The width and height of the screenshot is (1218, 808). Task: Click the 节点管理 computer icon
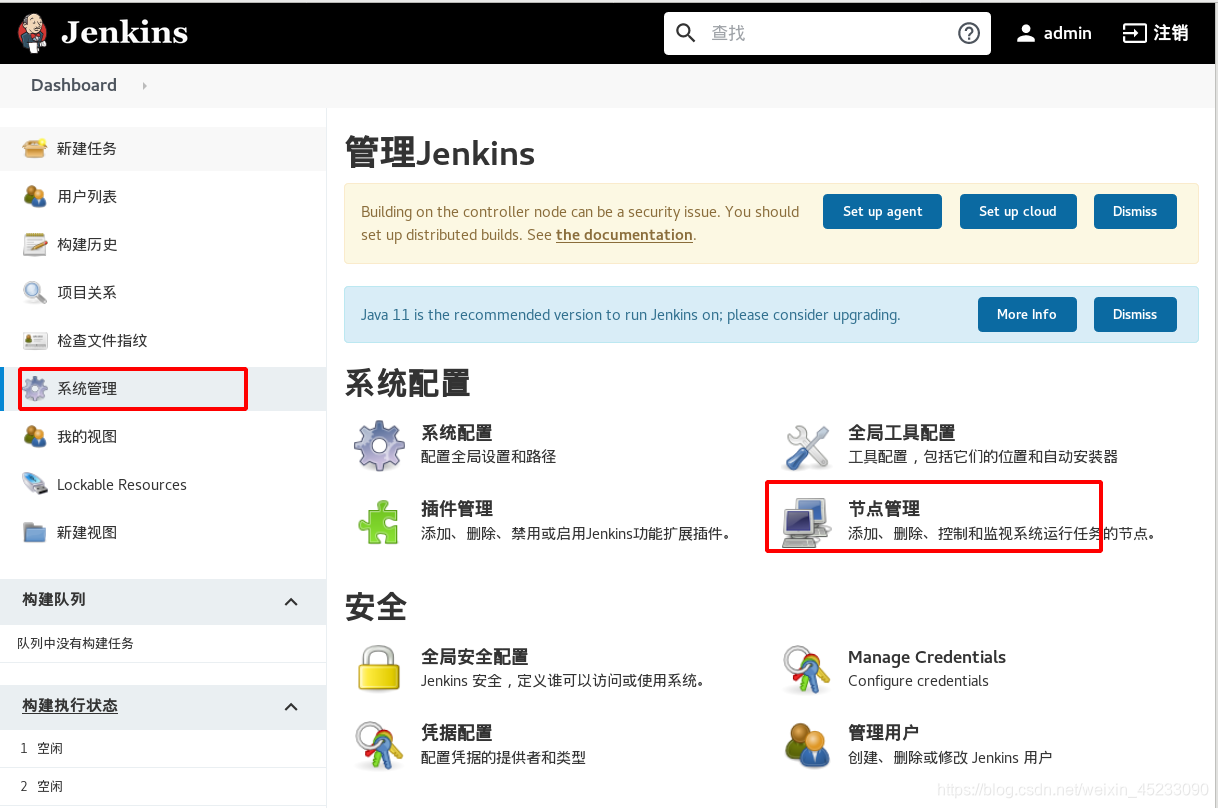click(x=807, y=521)
